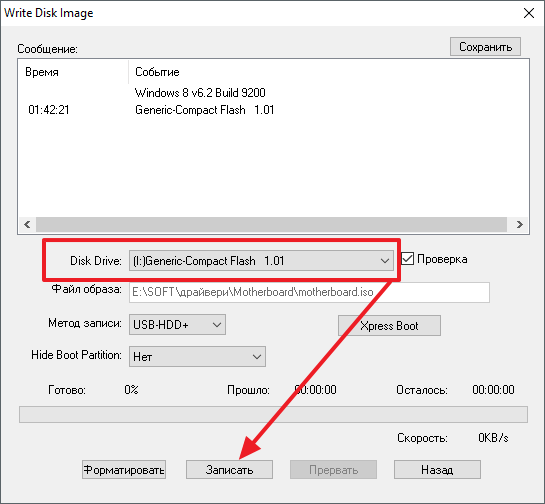This screenshot has height=504, width=545.
Task: Open the Hide Boot Partition dropdown
Action: tap(197, 357)
